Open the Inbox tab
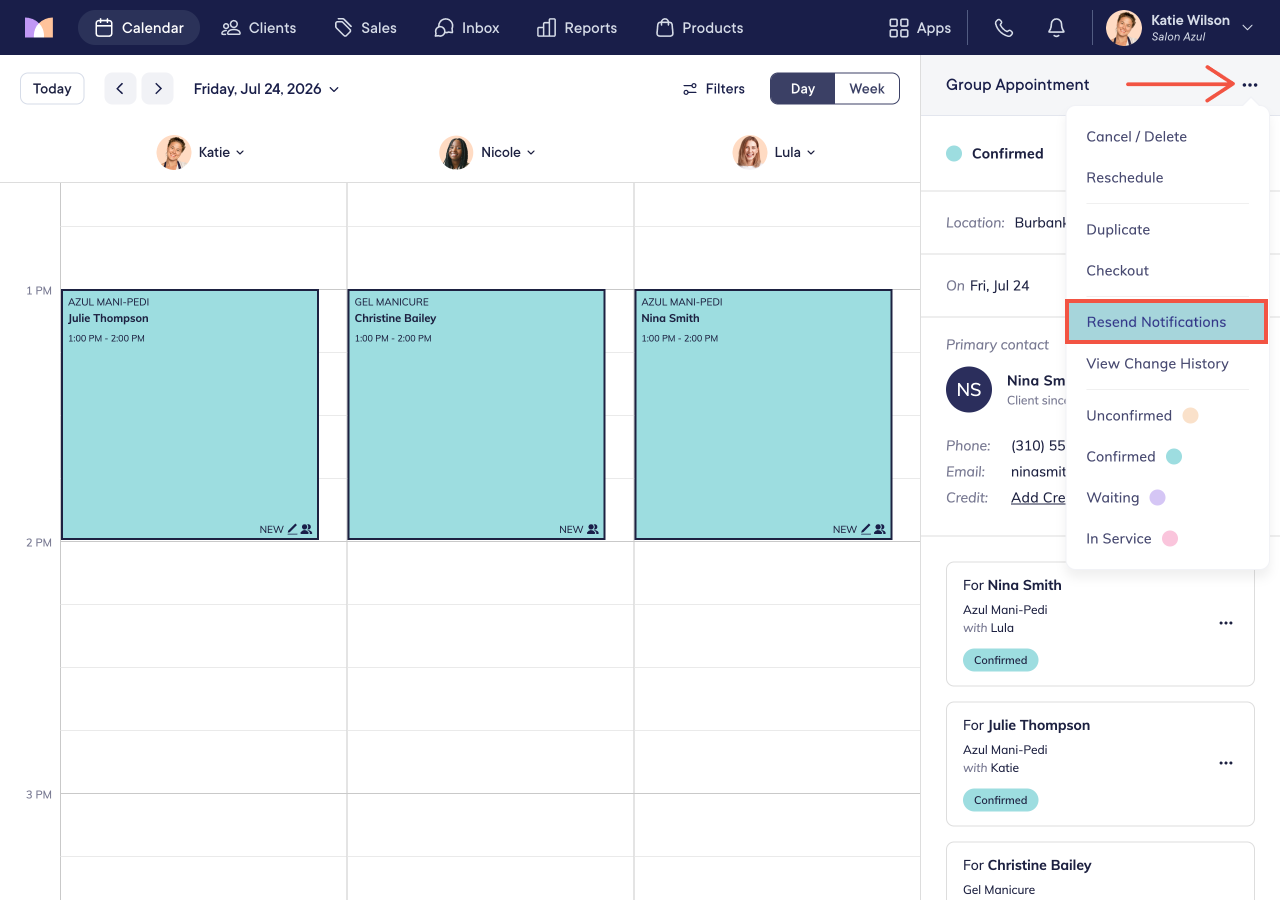The image size is (1280, 900). click(467, 28)
